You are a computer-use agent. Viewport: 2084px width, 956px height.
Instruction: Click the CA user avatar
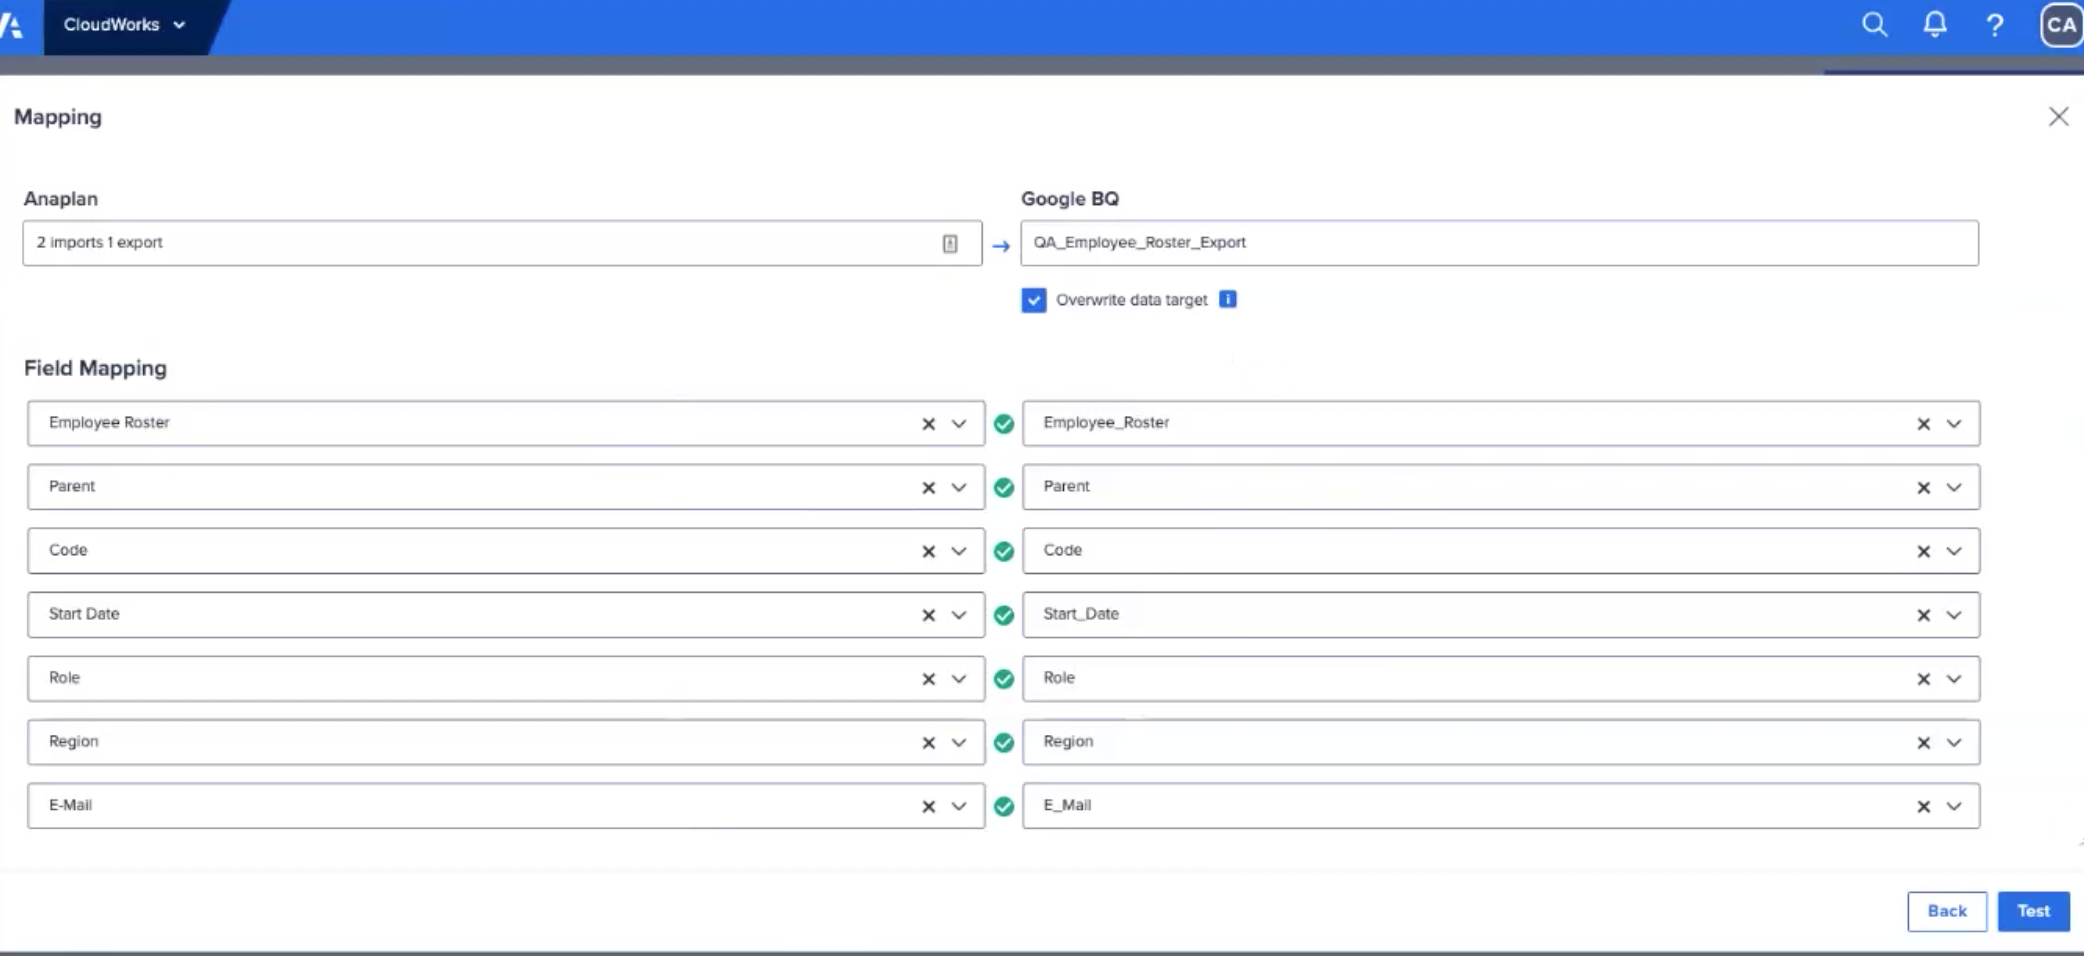pyautogui.click(x=2060, y=25)
